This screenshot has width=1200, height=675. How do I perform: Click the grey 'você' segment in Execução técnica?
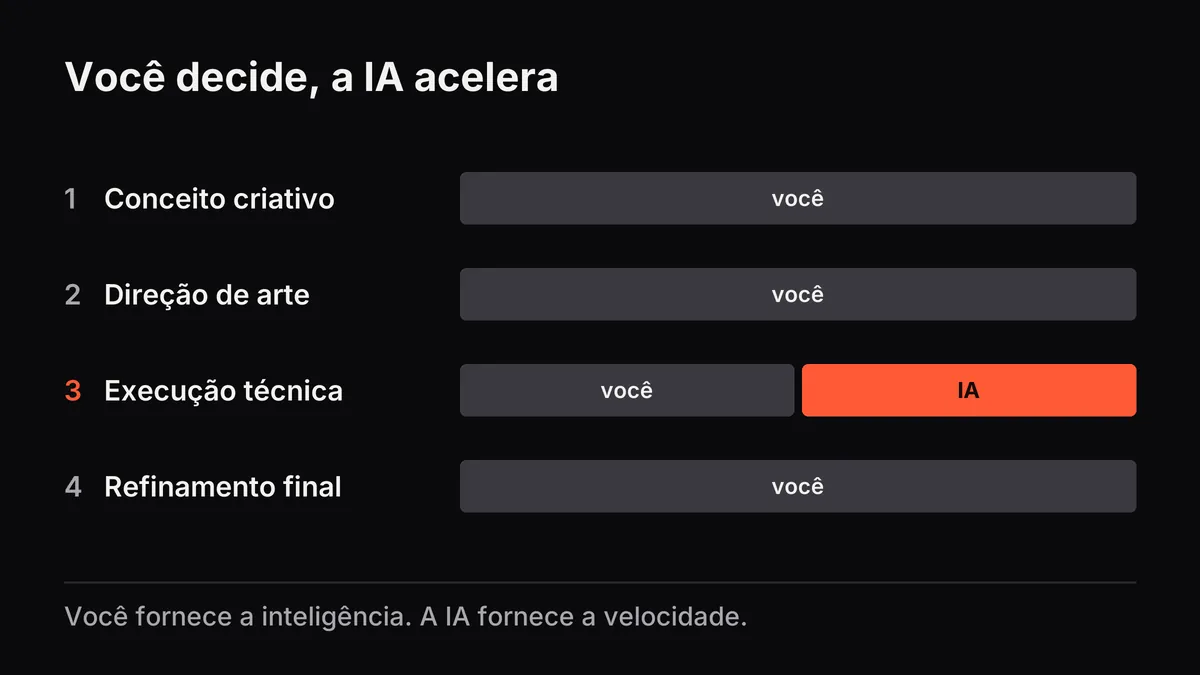(x=627, y=390)
